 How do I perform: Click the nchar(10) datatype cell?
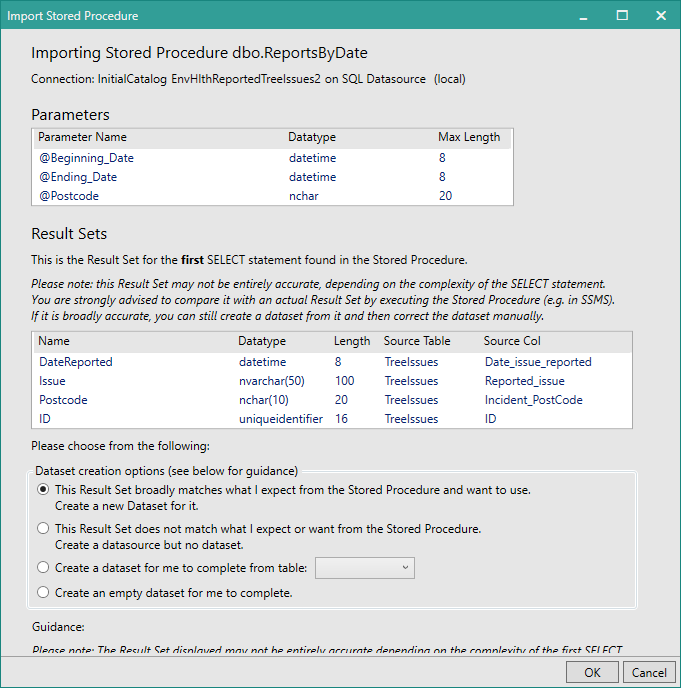(264, 400)
